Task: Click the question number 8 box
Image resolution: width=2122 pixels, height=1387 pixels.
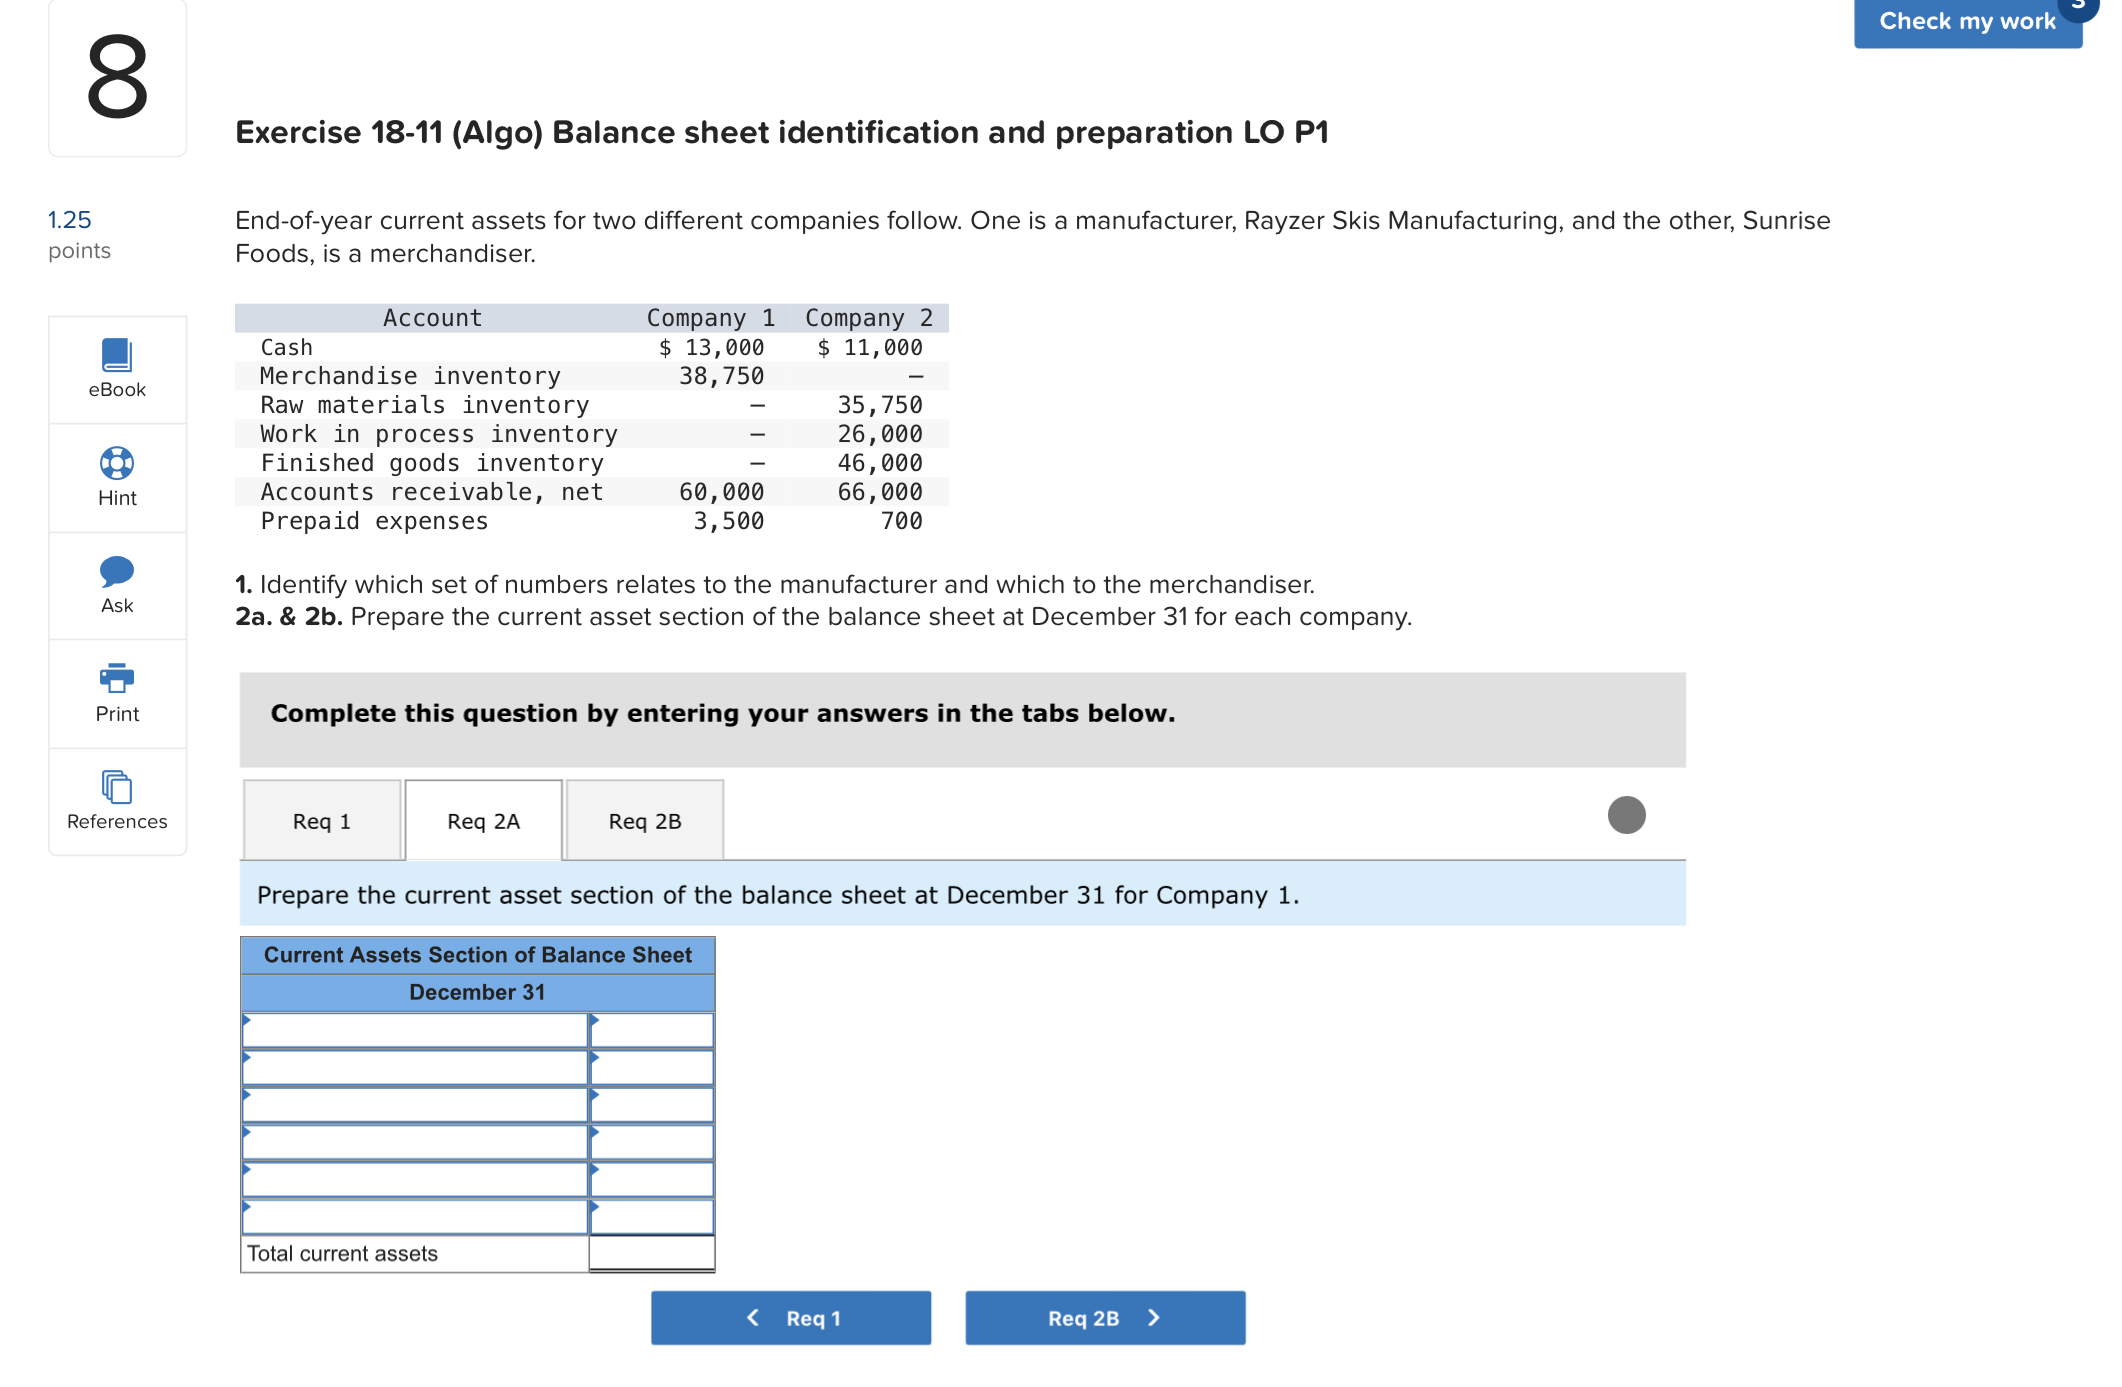Action: pos(116,78)
